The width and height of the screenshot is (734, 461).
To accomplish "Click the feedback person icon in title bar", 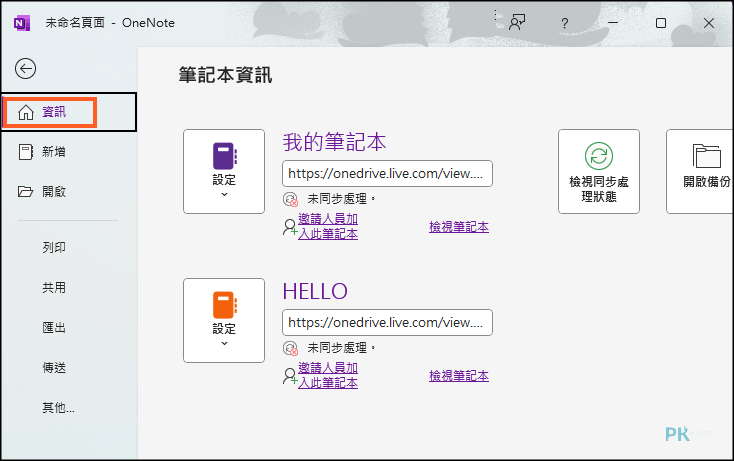I will click(517, 22).
